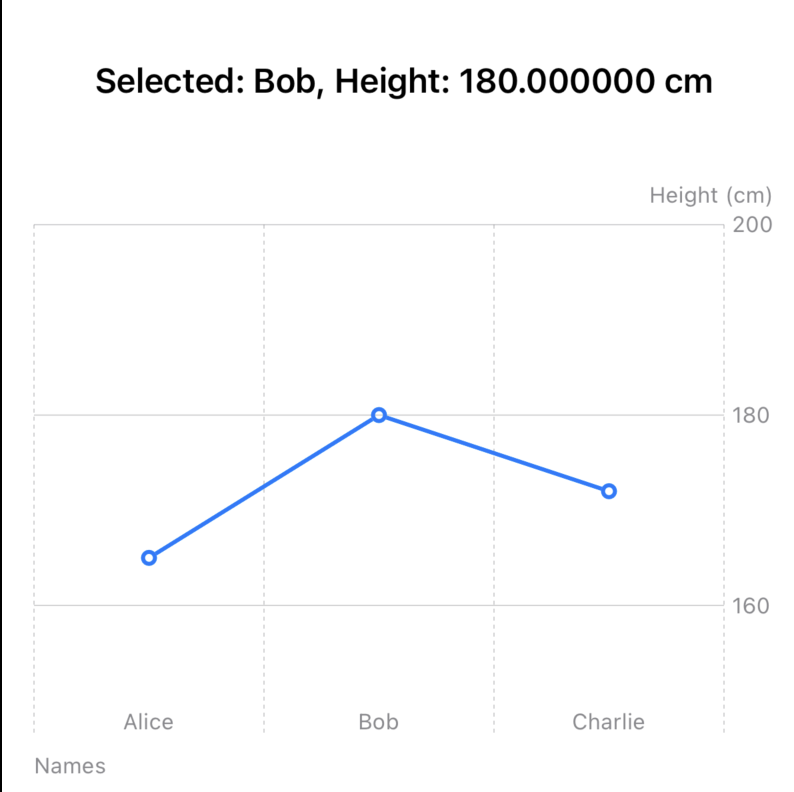
Task: Click the 160 y-axis value label
Action: pos(751,606)
